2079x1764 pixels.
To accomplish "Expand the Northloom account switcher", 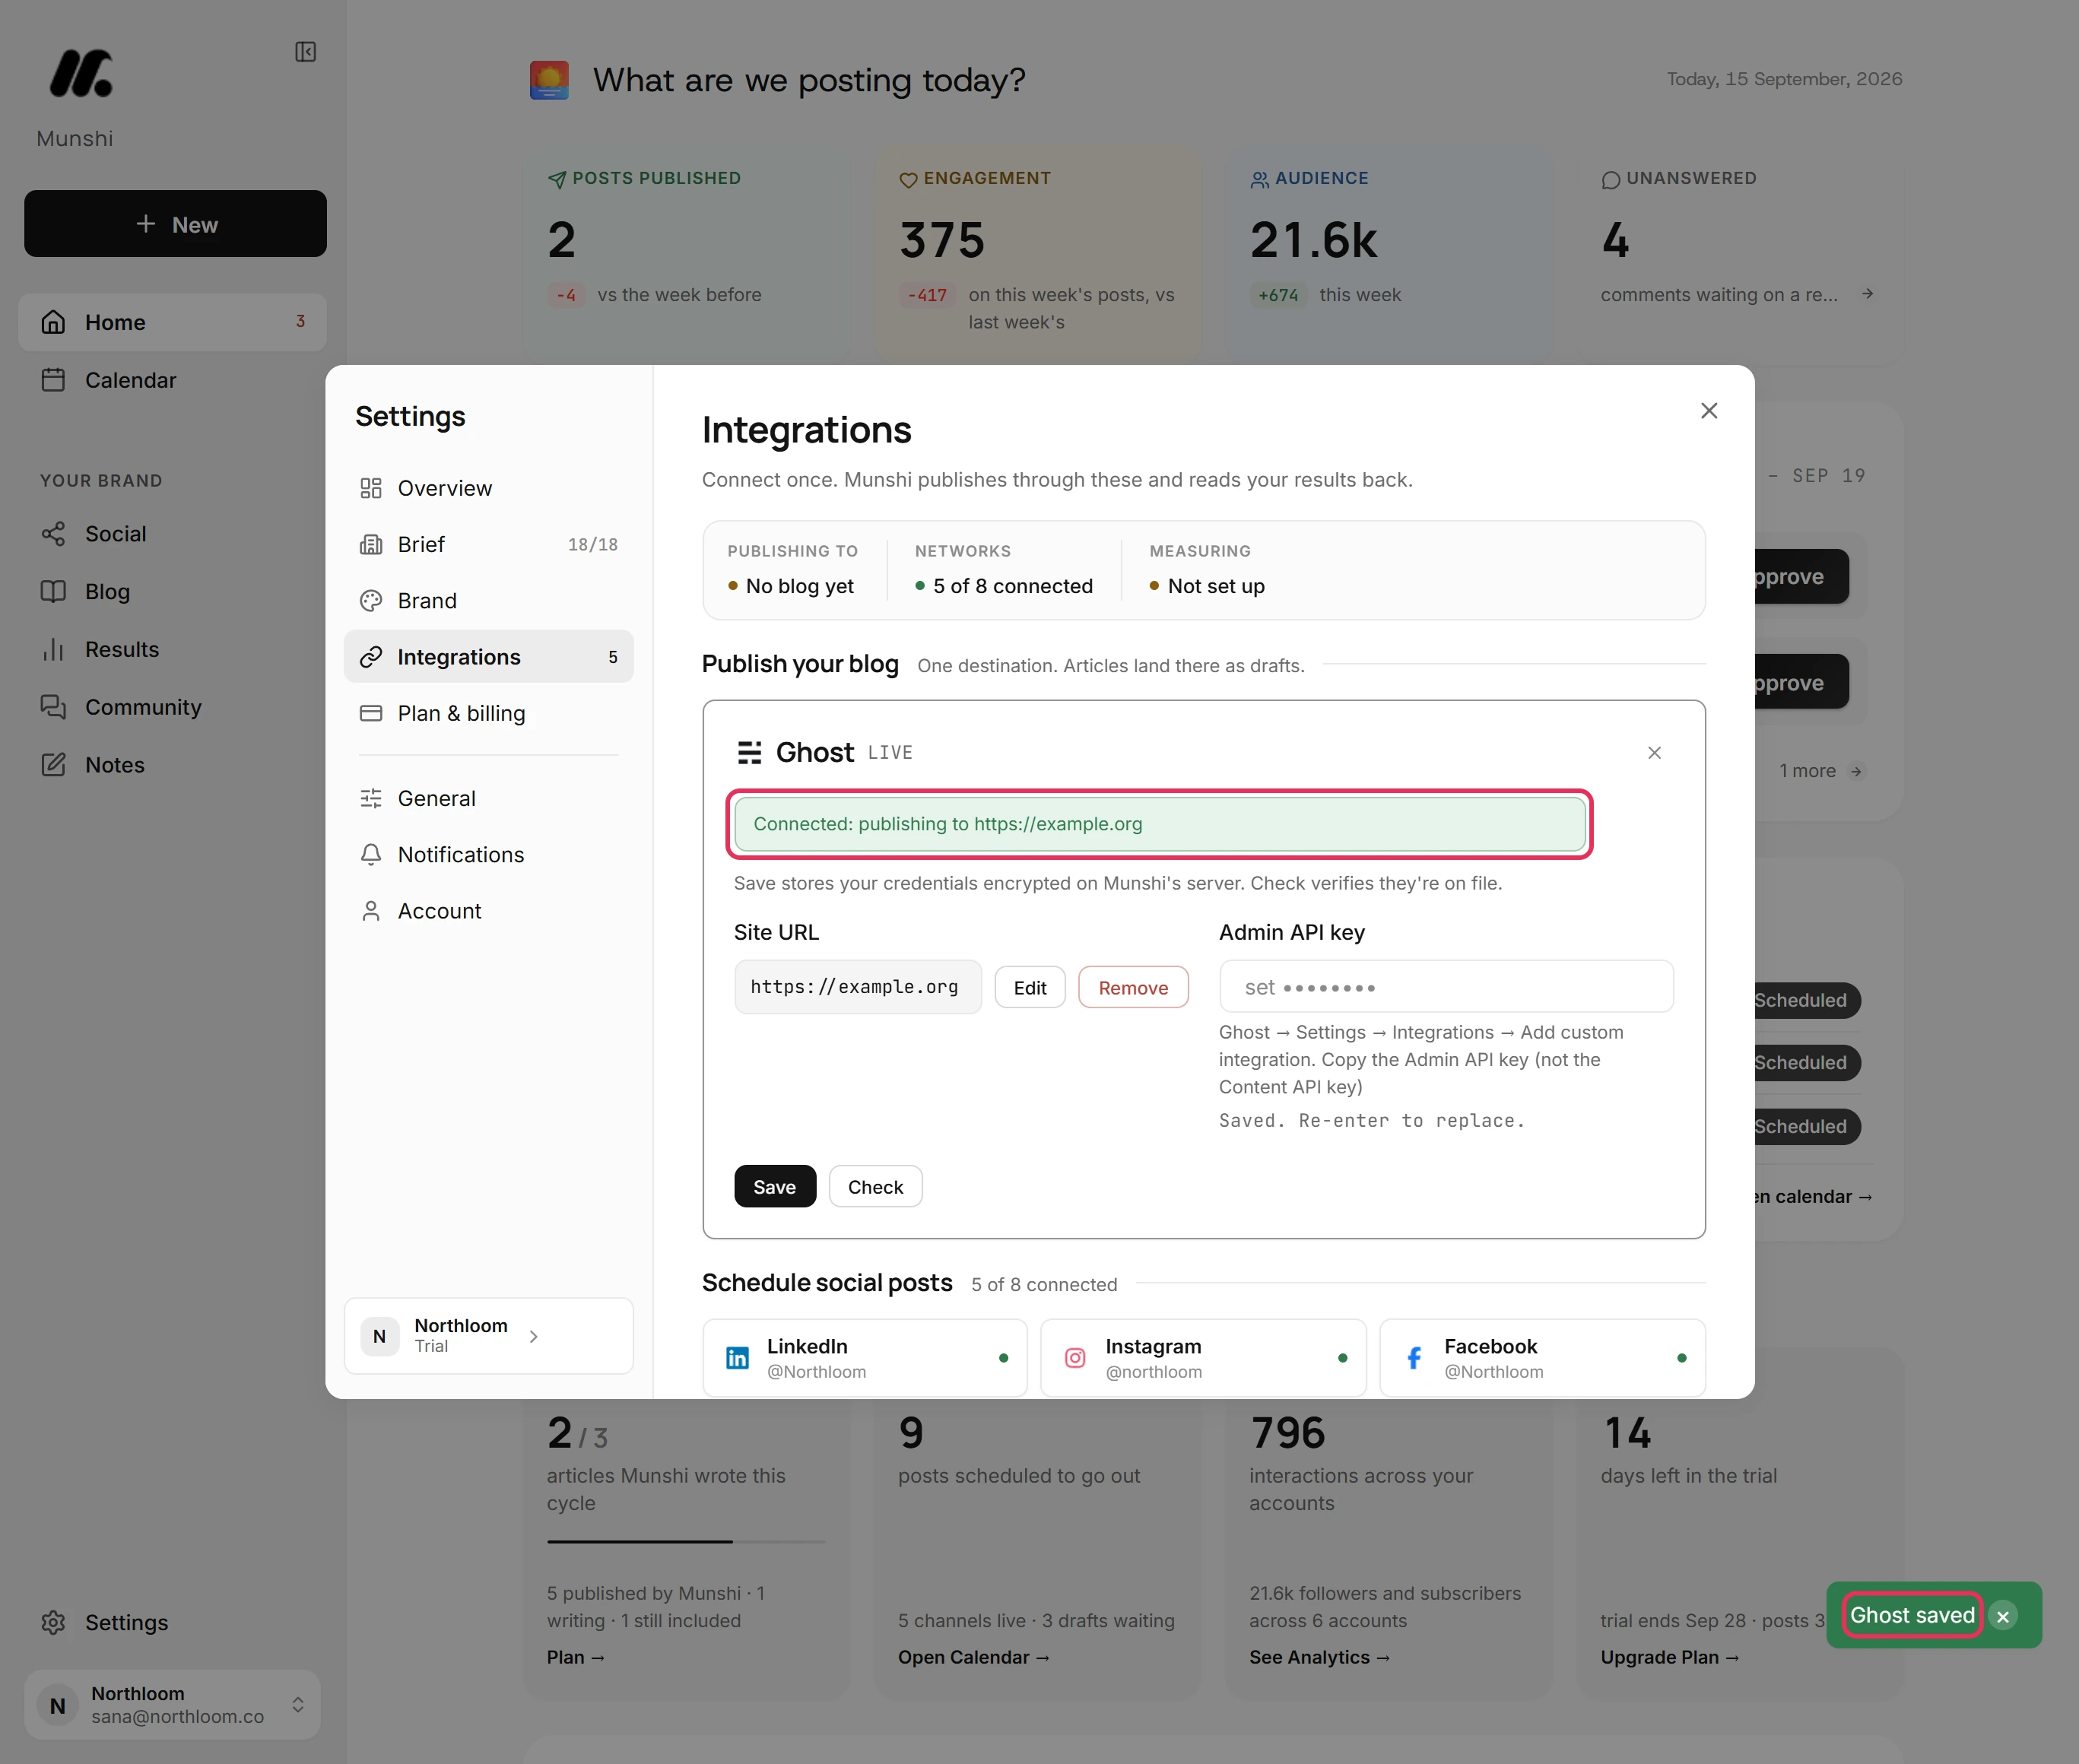I will (172, 1704).
